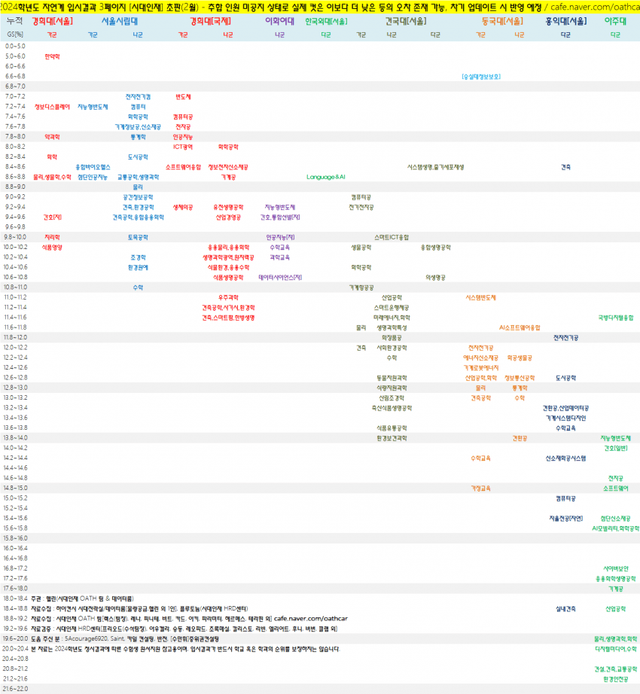640x694 pixels.
Task: Open the cafe.naver.com/oathcar link in the title row
Action: point(591,6)
